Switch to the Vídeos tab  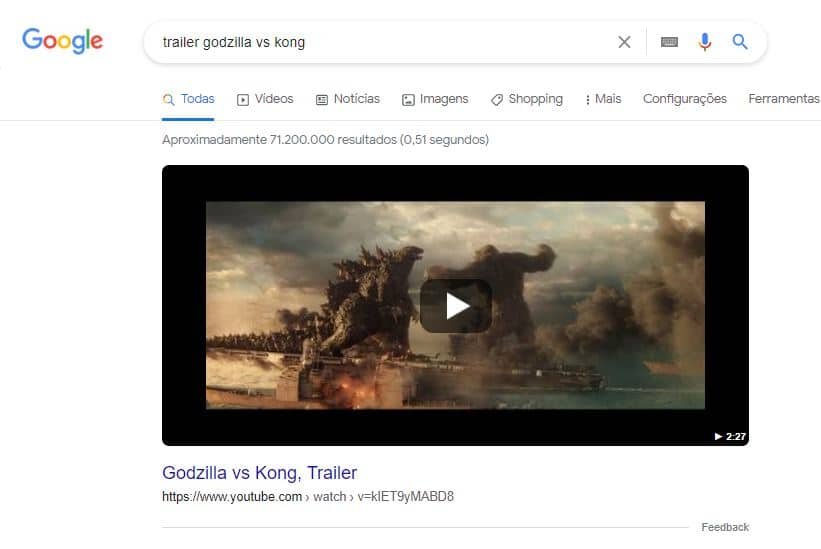(265, 99)
